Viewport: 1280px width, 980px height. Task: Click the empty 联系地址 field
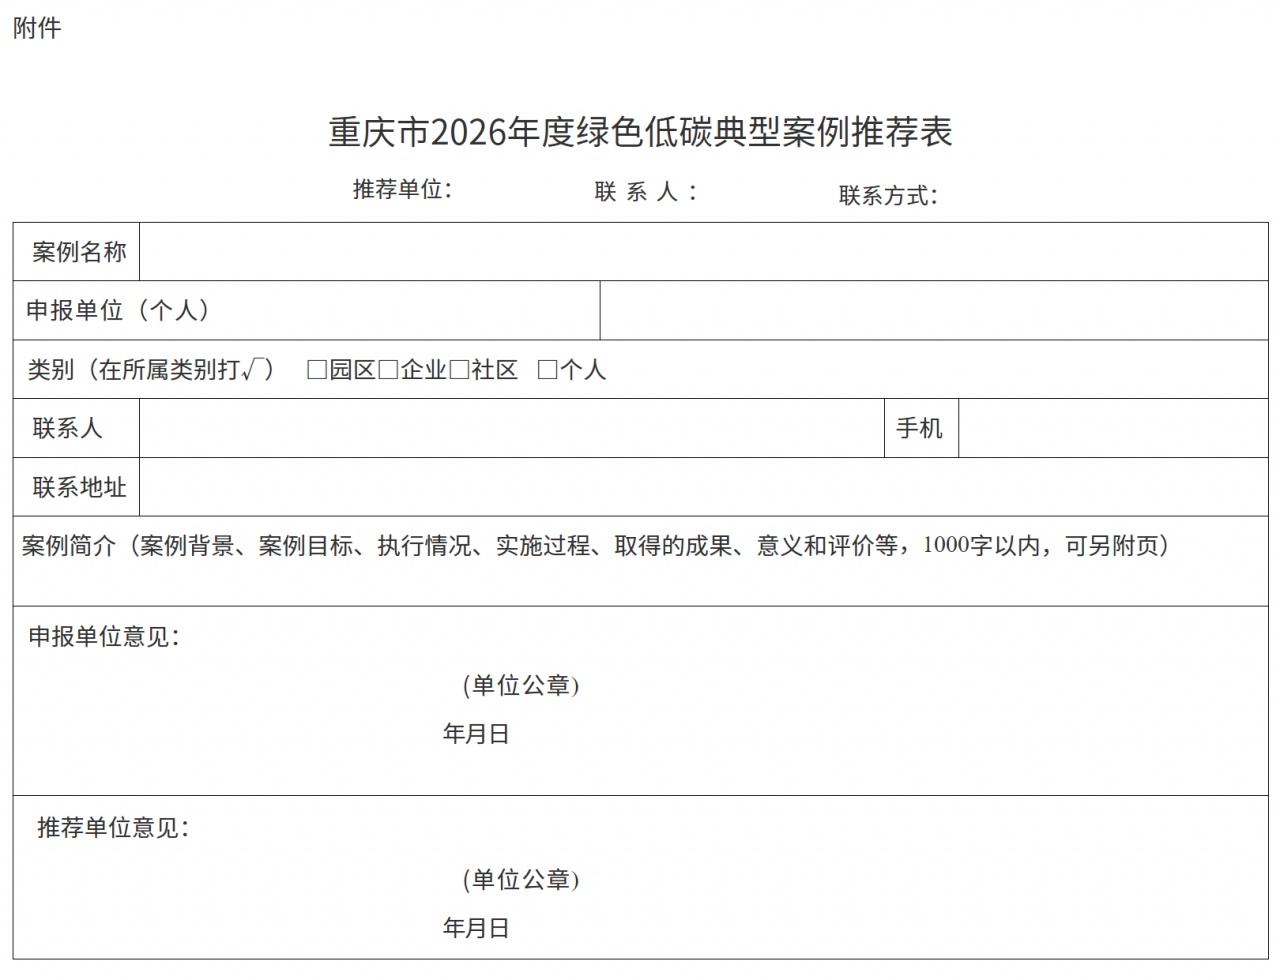704,487
